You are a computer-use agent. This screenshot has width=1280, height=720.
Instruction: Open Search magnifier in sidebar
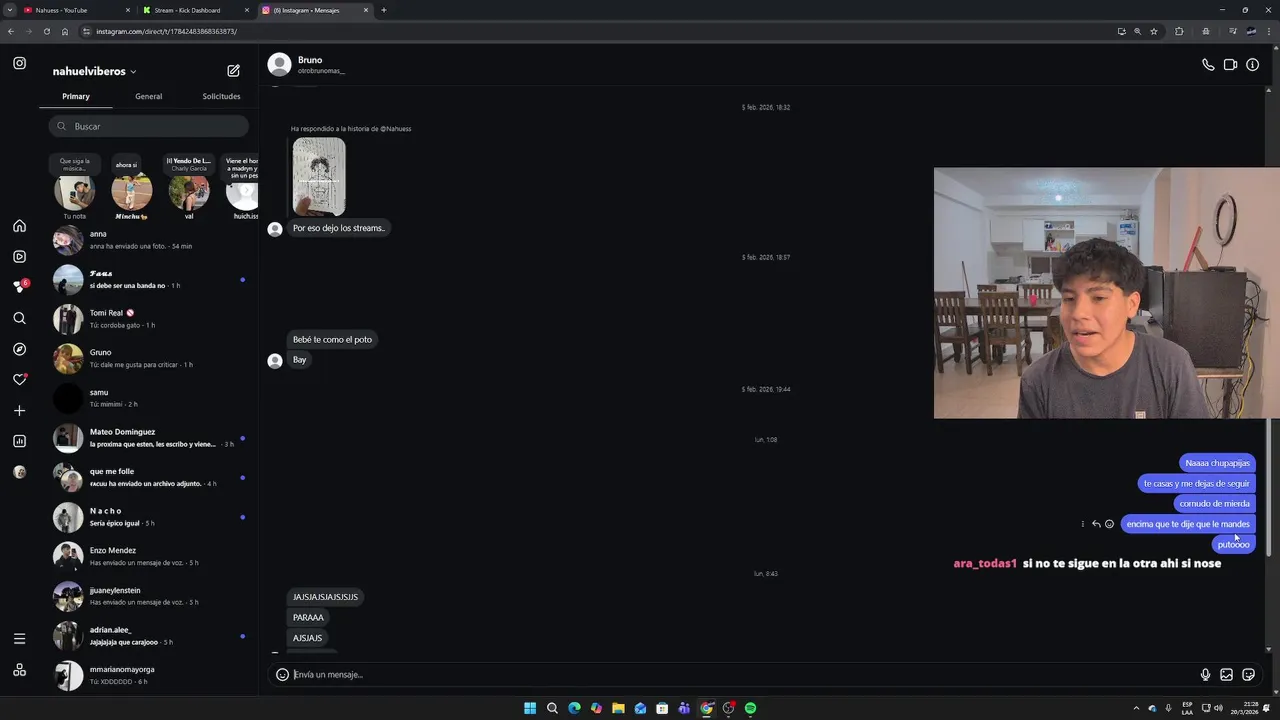pos(19,318)
